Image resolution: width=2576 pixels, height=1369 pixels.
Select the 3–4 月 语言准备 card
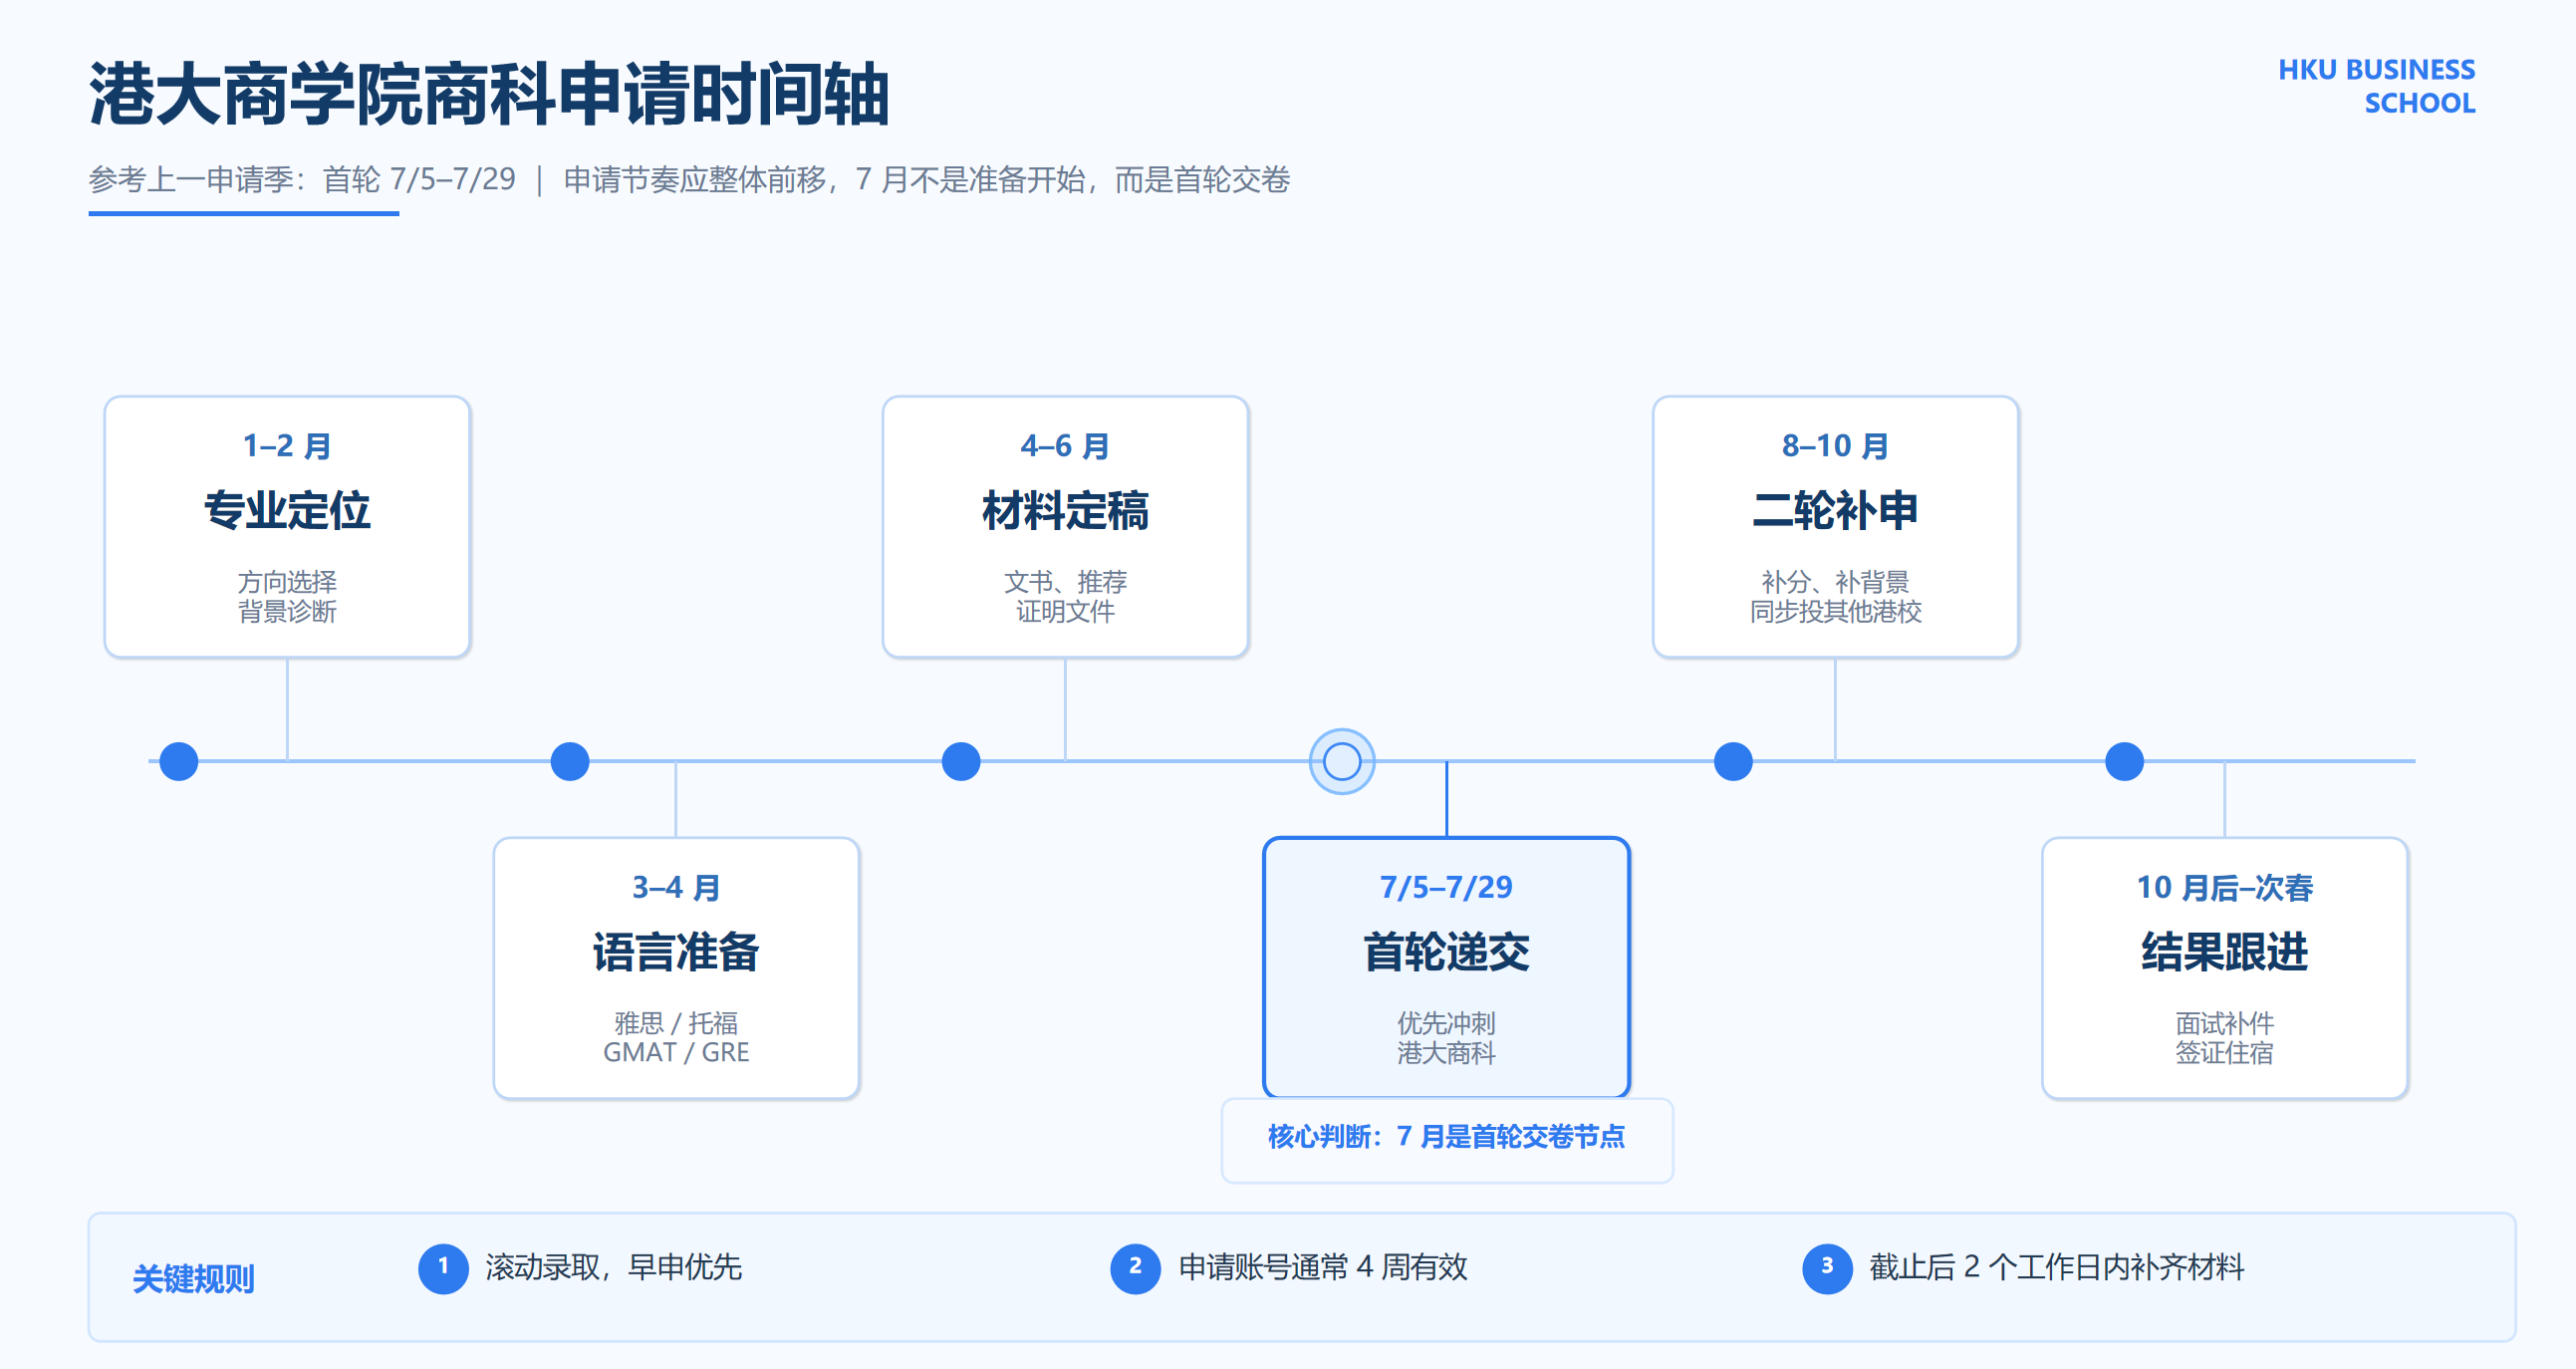676,968
